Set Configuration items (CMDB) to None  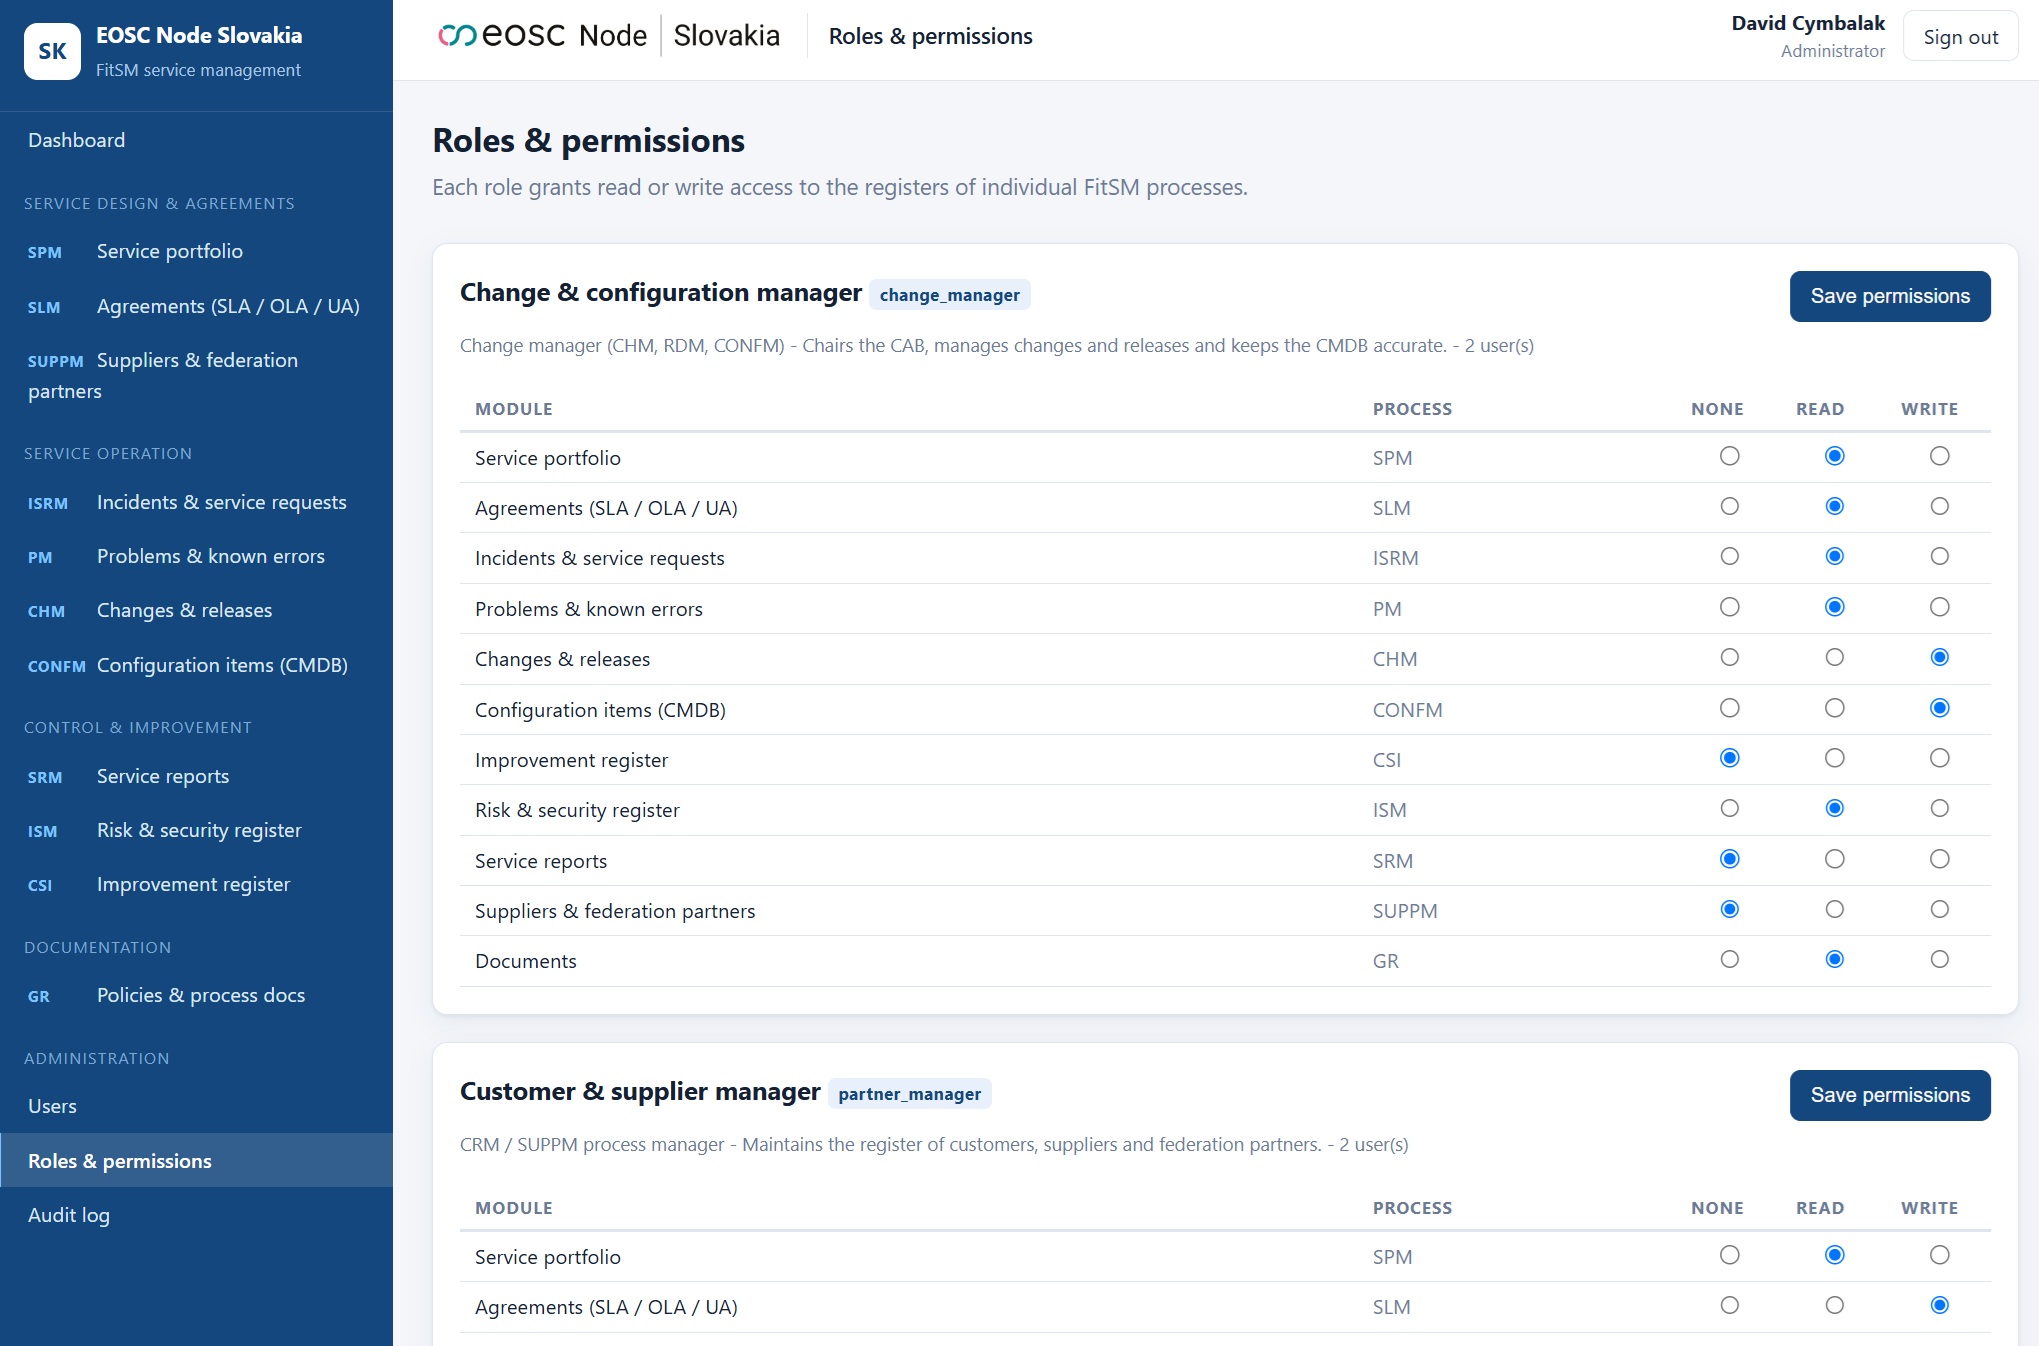(x=1729, y=708)
